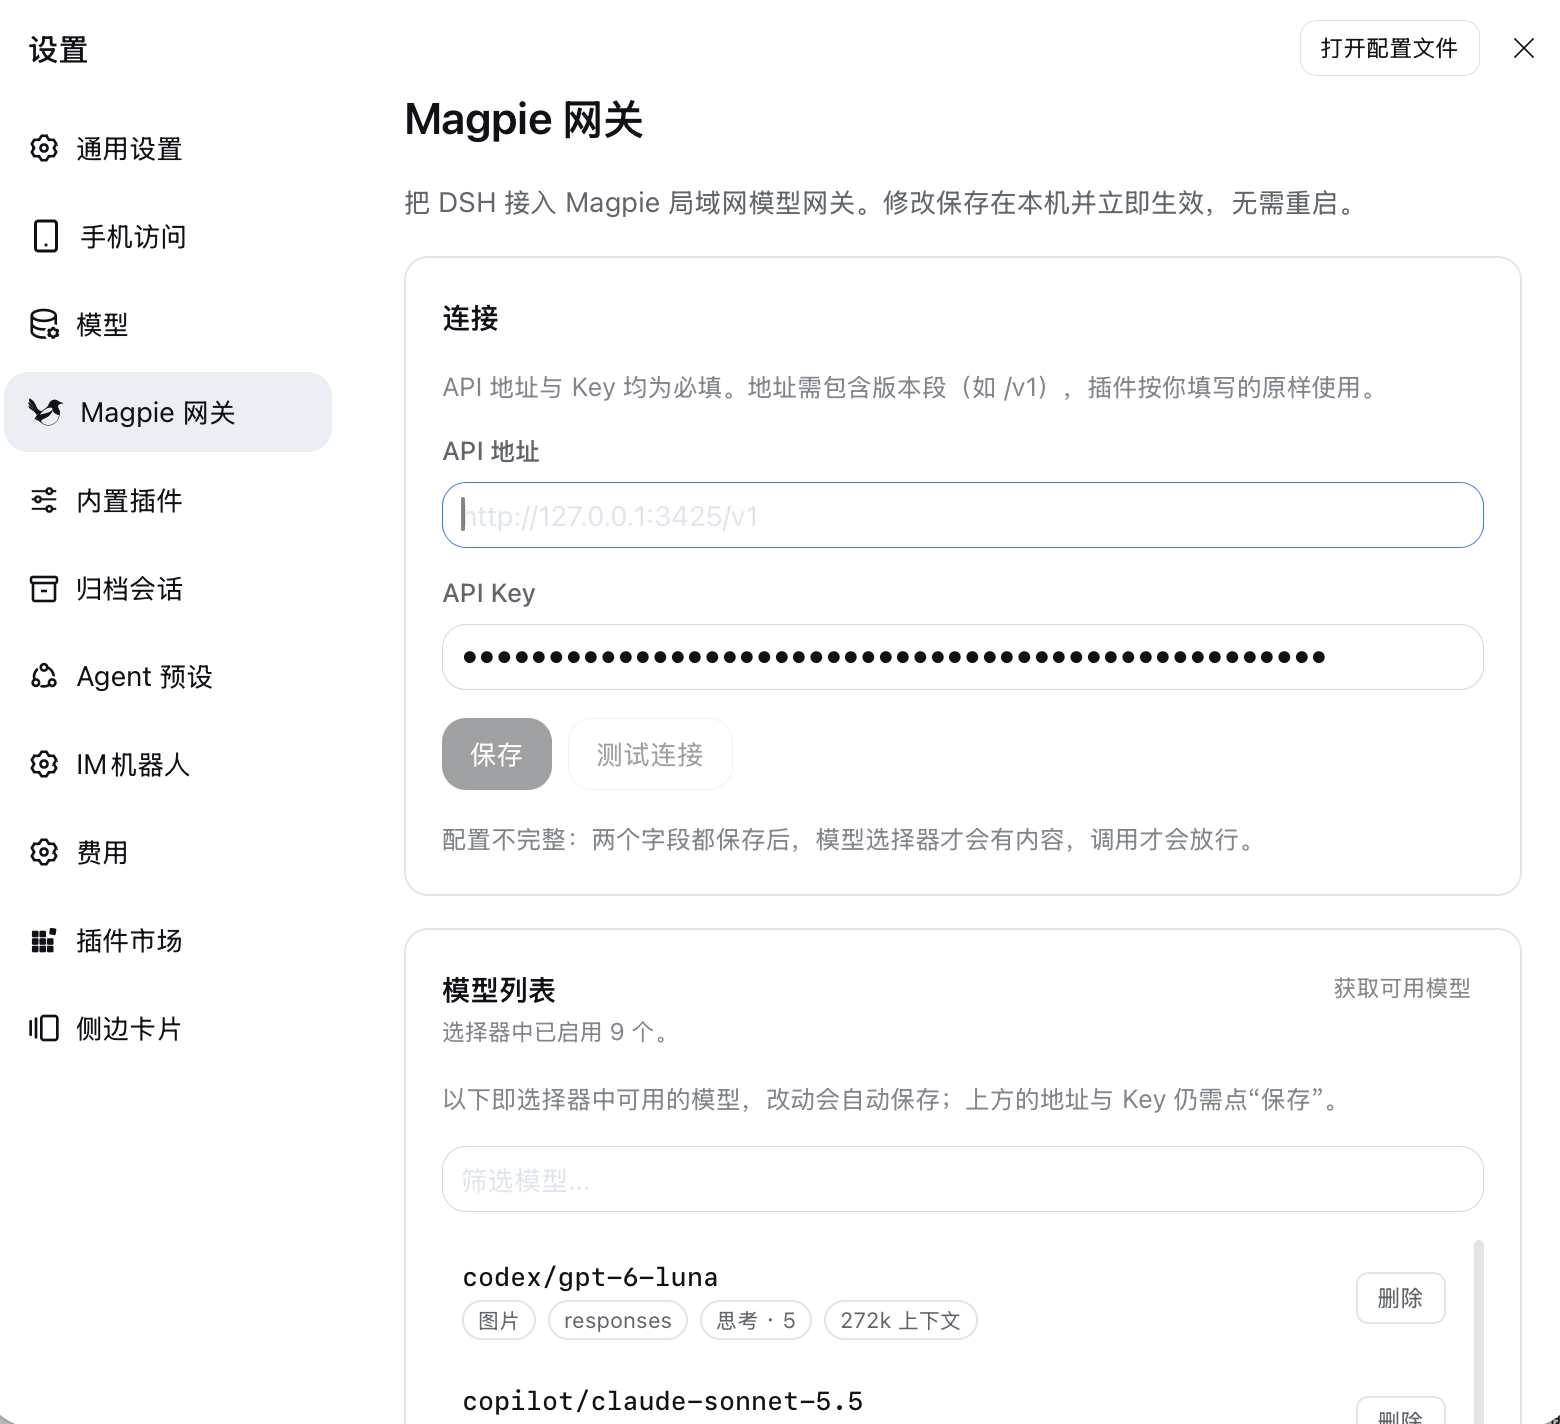Click the sliders icon beside 内置插件
This screenshot has width=1560, height=1424.
click(x=44, y=500)
